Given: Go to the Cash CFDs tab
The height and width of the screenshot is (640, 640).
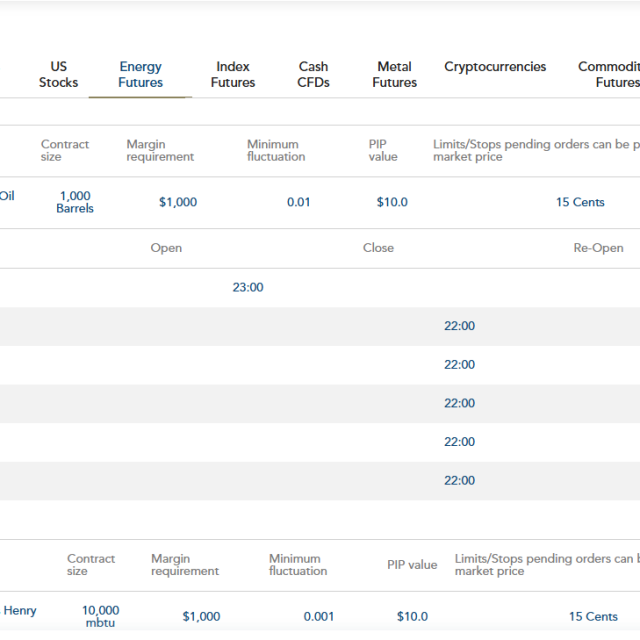Looking at the screenshot, I should tap(313, 75).
